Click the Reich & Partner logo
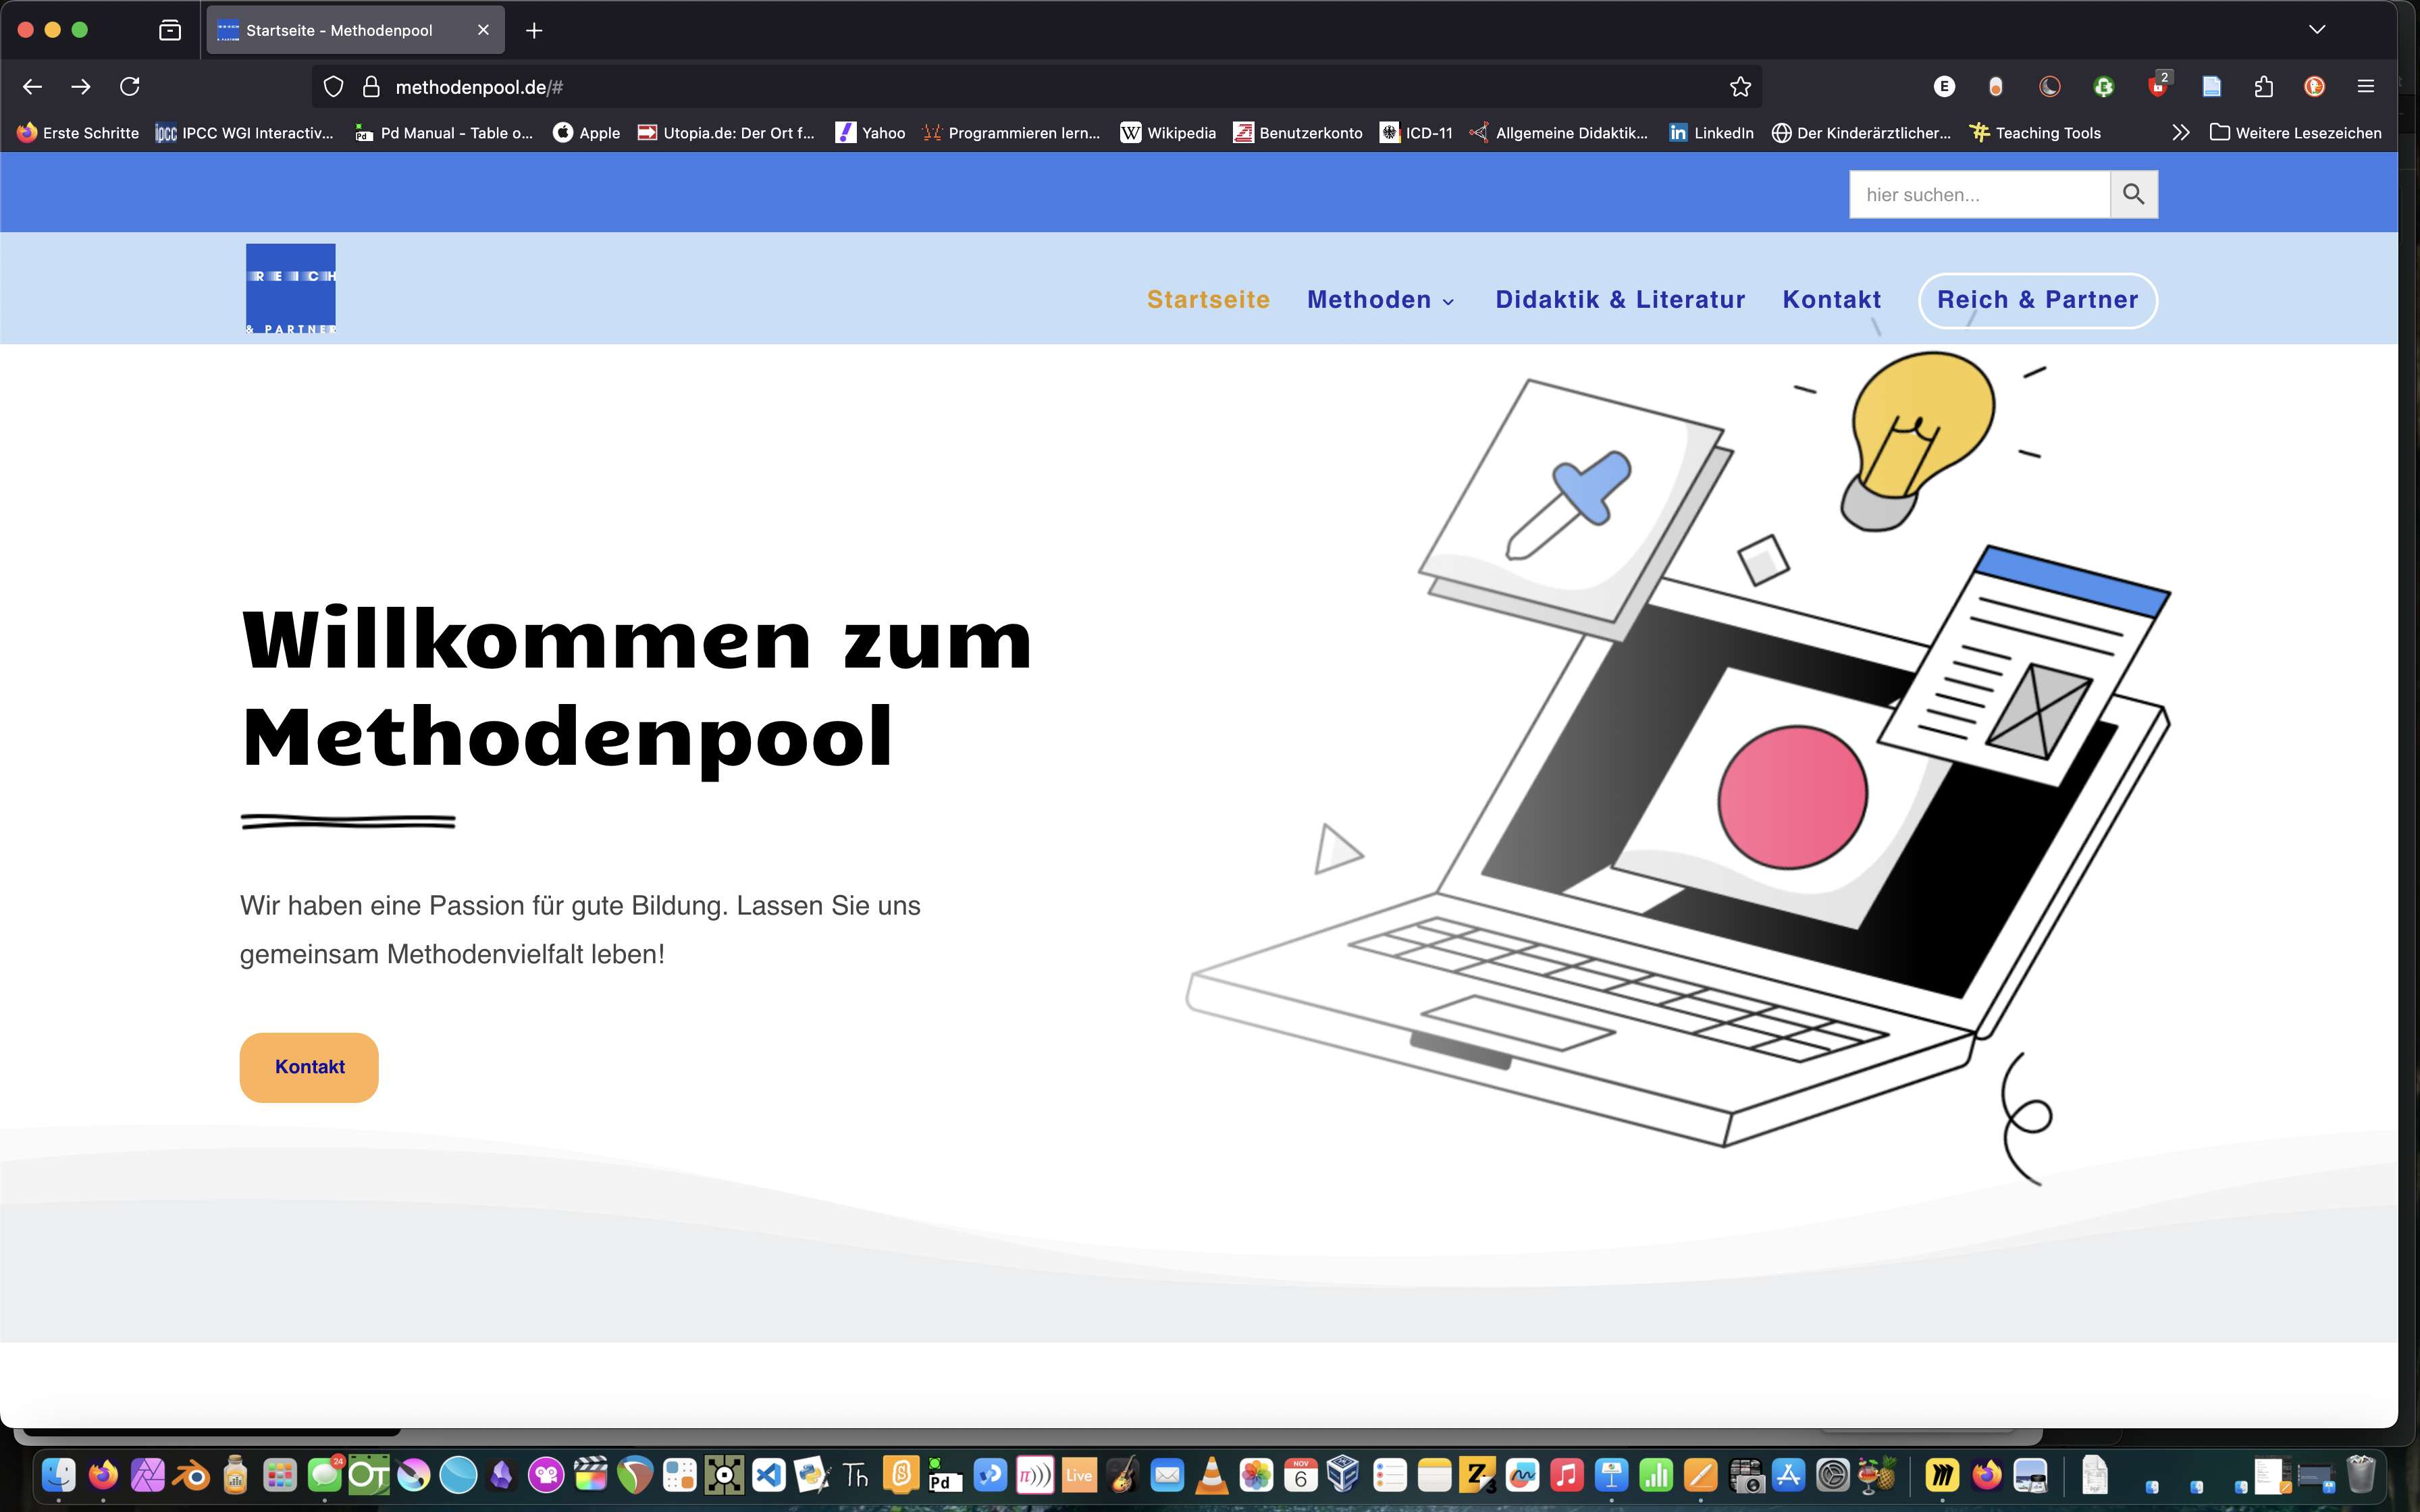This screenshot has width=2420, height=1512. [291, 288]
